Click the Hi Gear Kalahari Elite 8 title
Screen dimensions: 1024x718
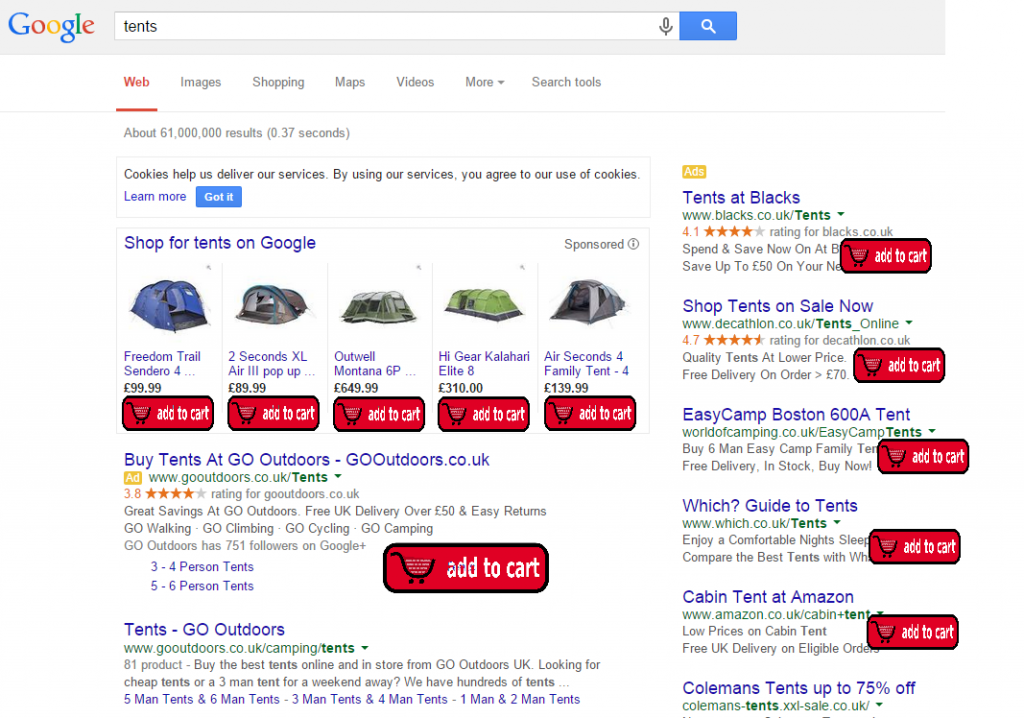484,364
